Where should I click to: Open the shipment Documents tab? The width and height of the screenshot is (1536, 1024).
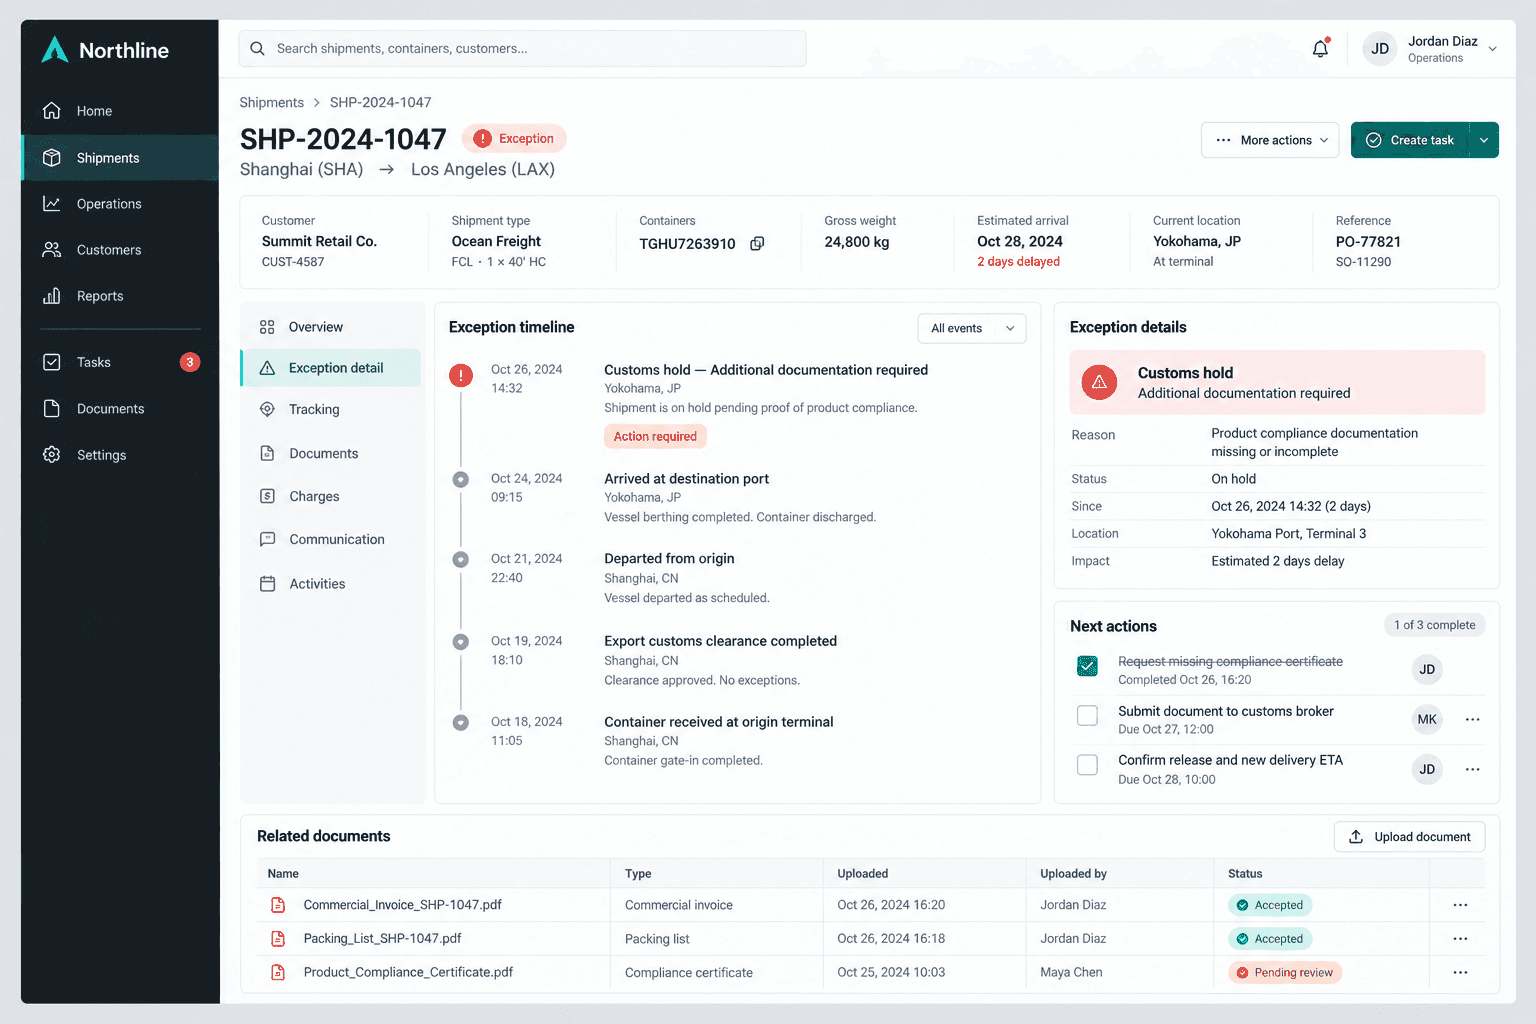(x=331, y=454)
